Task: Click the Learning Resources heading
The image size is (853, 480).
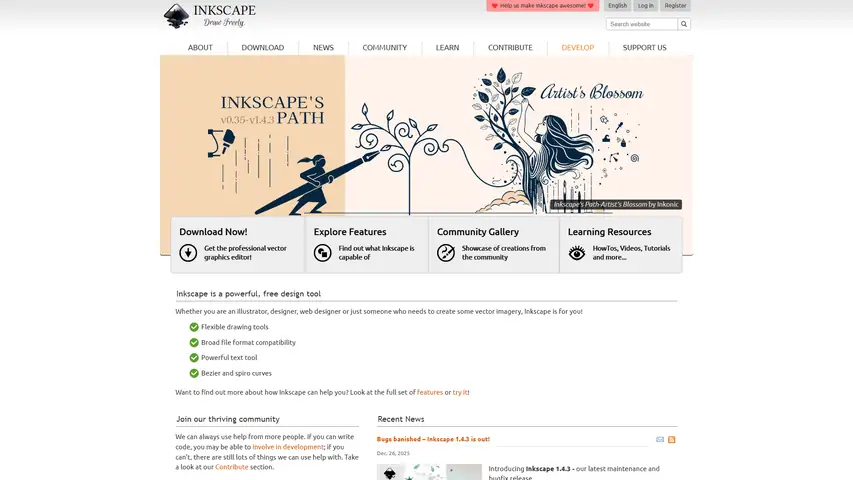Action: point(609,232)
